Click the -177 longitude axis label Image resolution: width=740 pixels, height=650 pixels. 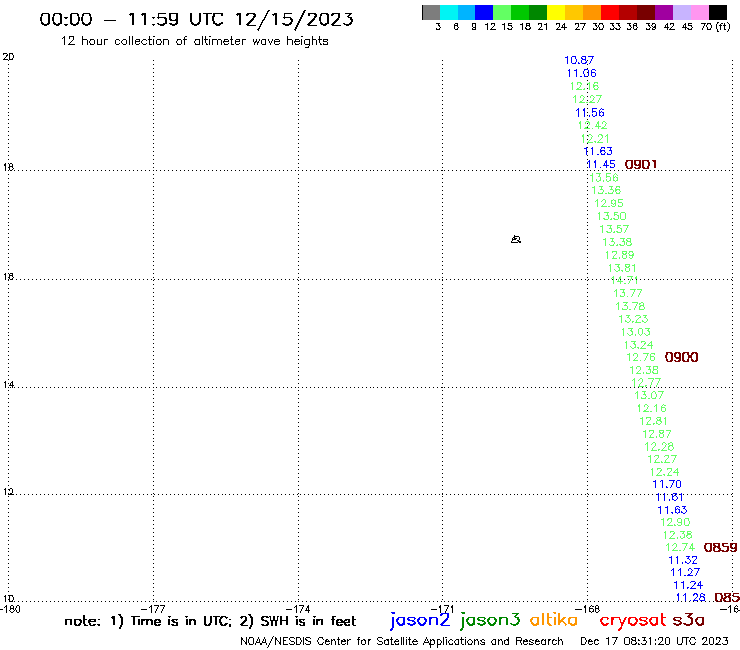[153, 609]
